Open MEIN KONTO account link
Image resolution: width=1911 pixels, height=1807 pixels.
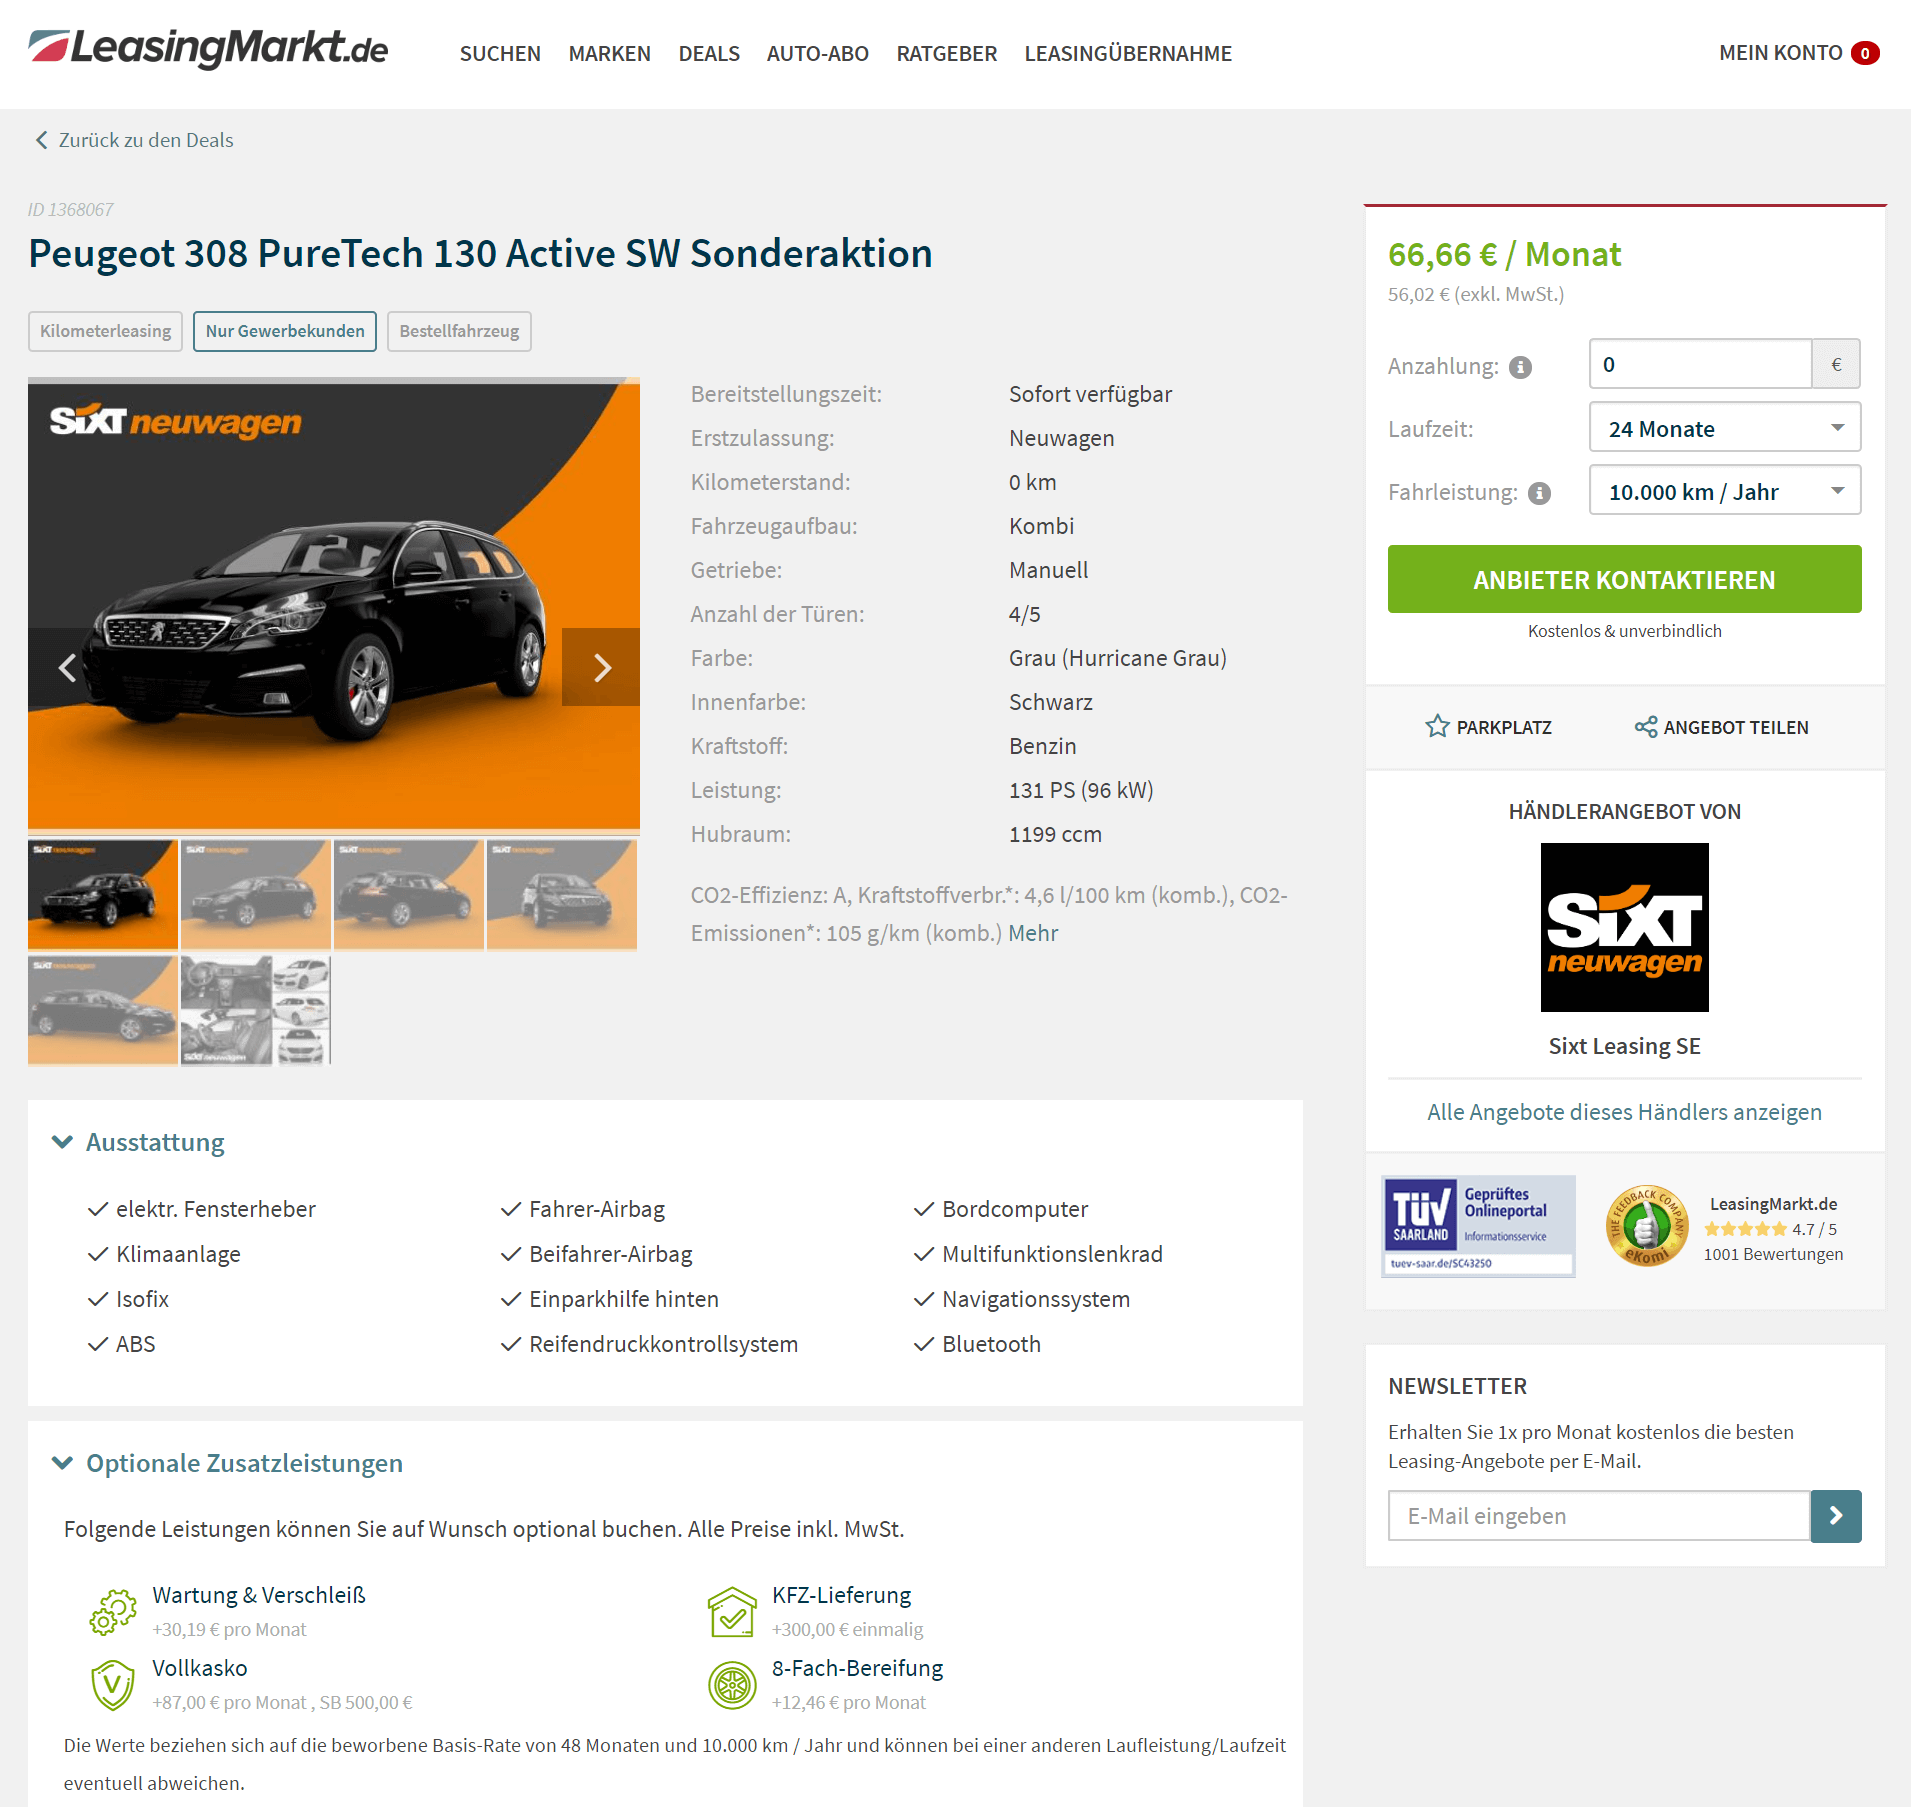tap(1780, 53)
